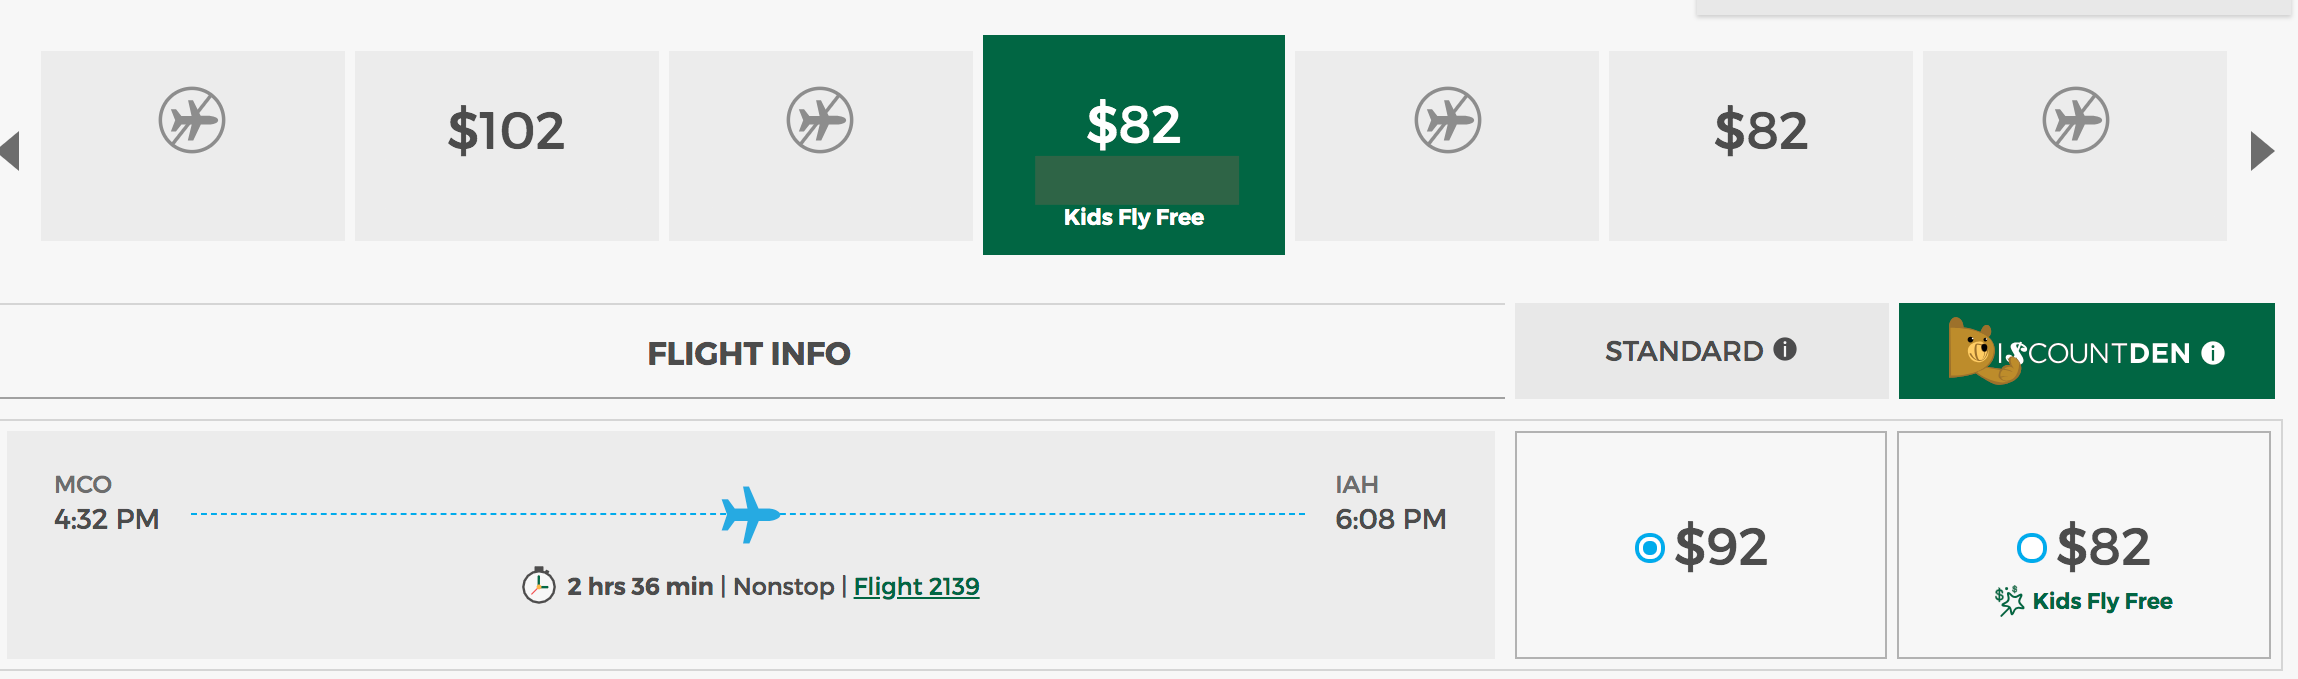Click the leftmost no-flights airplane icon
The height and width of the screenshot is (679, 2298).
(193, 119)
